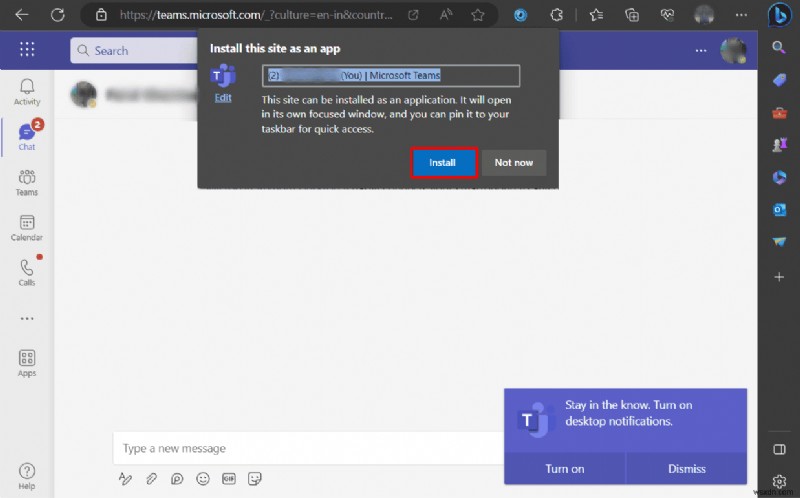Open Teams Help

[x=27, y=476]
